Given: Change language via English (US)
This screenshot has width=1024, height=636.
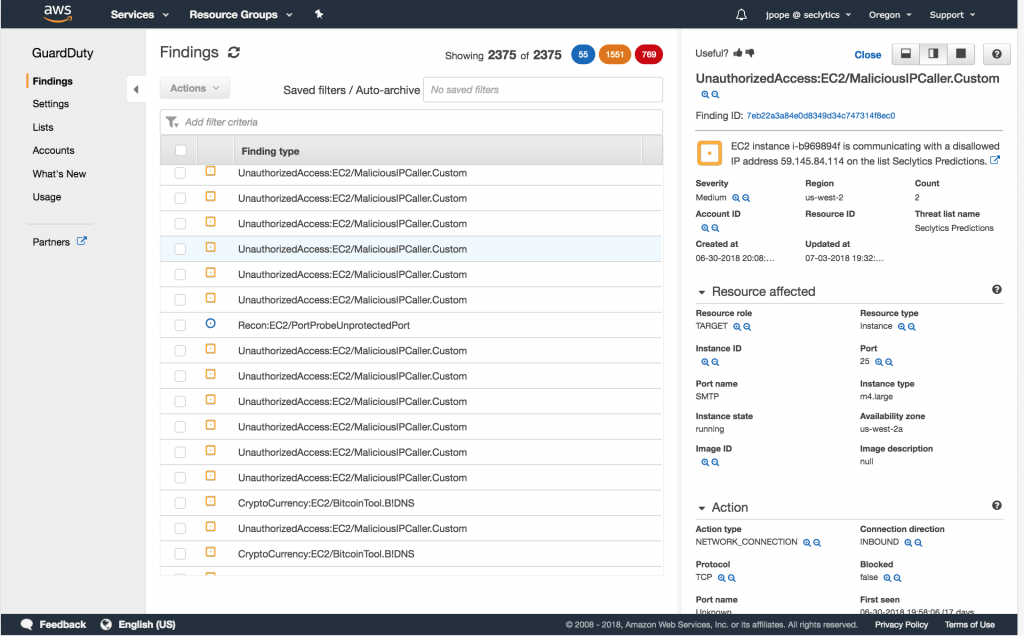Looking at the screenshot, I should point(138,624).
